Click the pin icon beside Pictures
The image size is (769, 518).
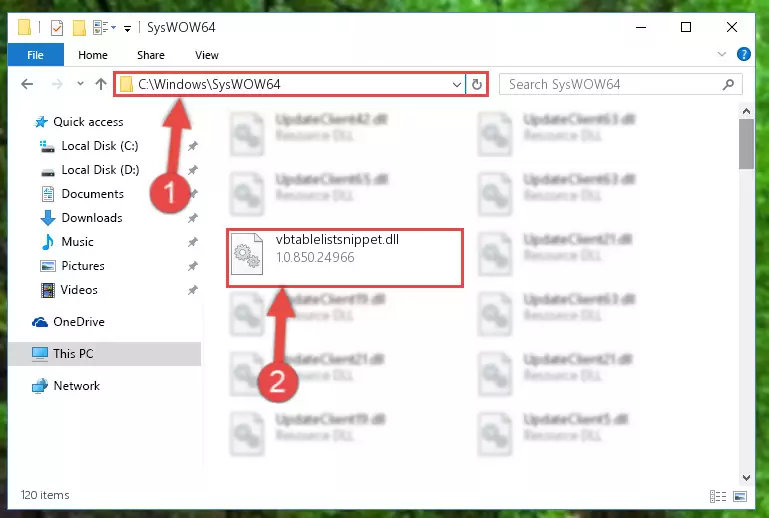pyautogui.click(x=193, y=266)
